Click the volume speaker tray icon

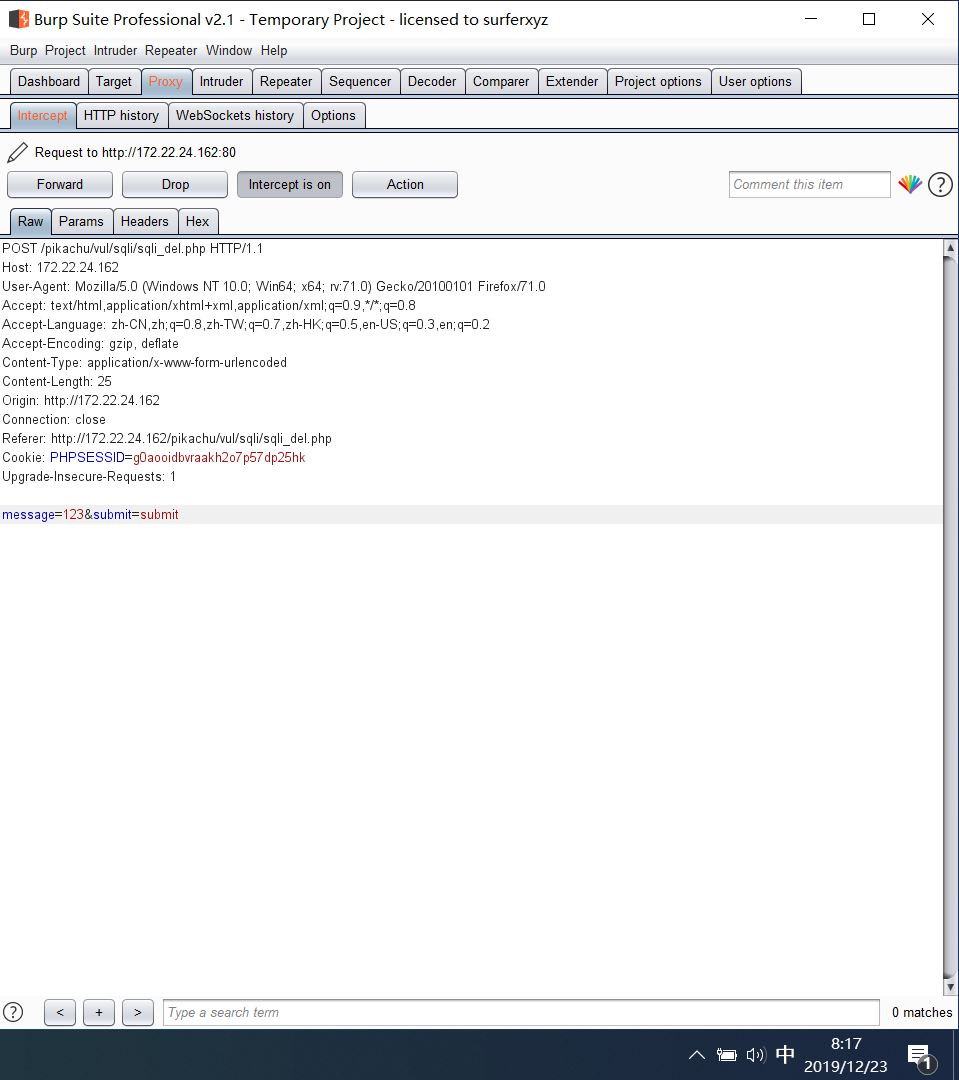click(x=756, y=1055)
